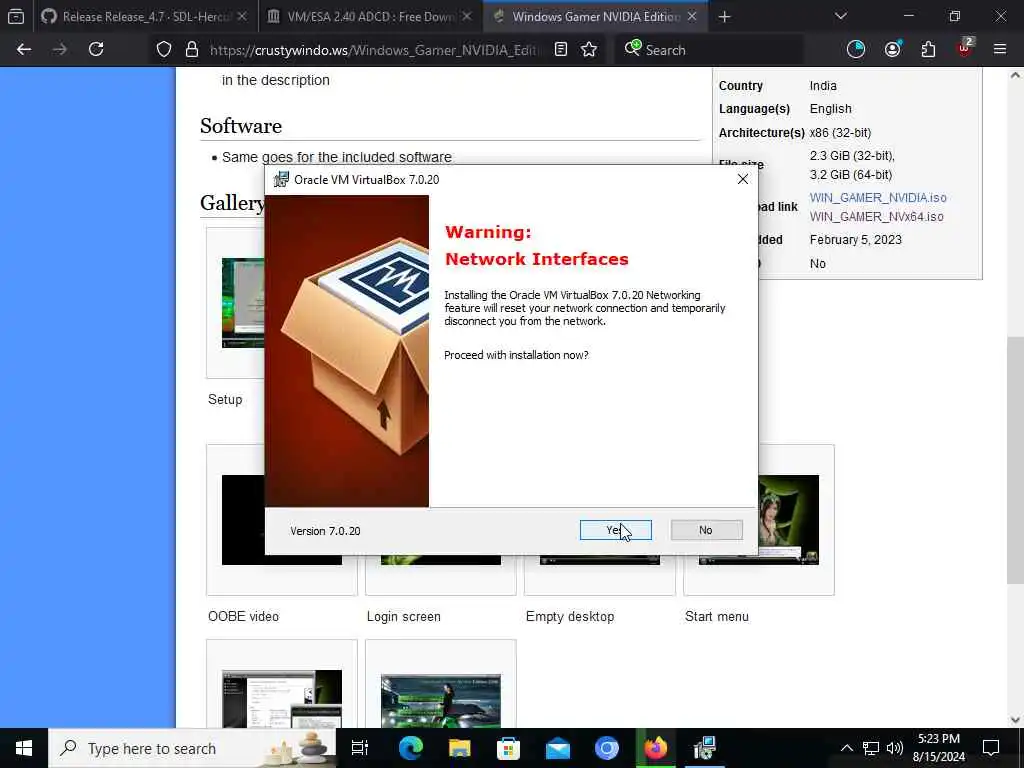Expand the list all tabs dropdown

click(840, 16)
